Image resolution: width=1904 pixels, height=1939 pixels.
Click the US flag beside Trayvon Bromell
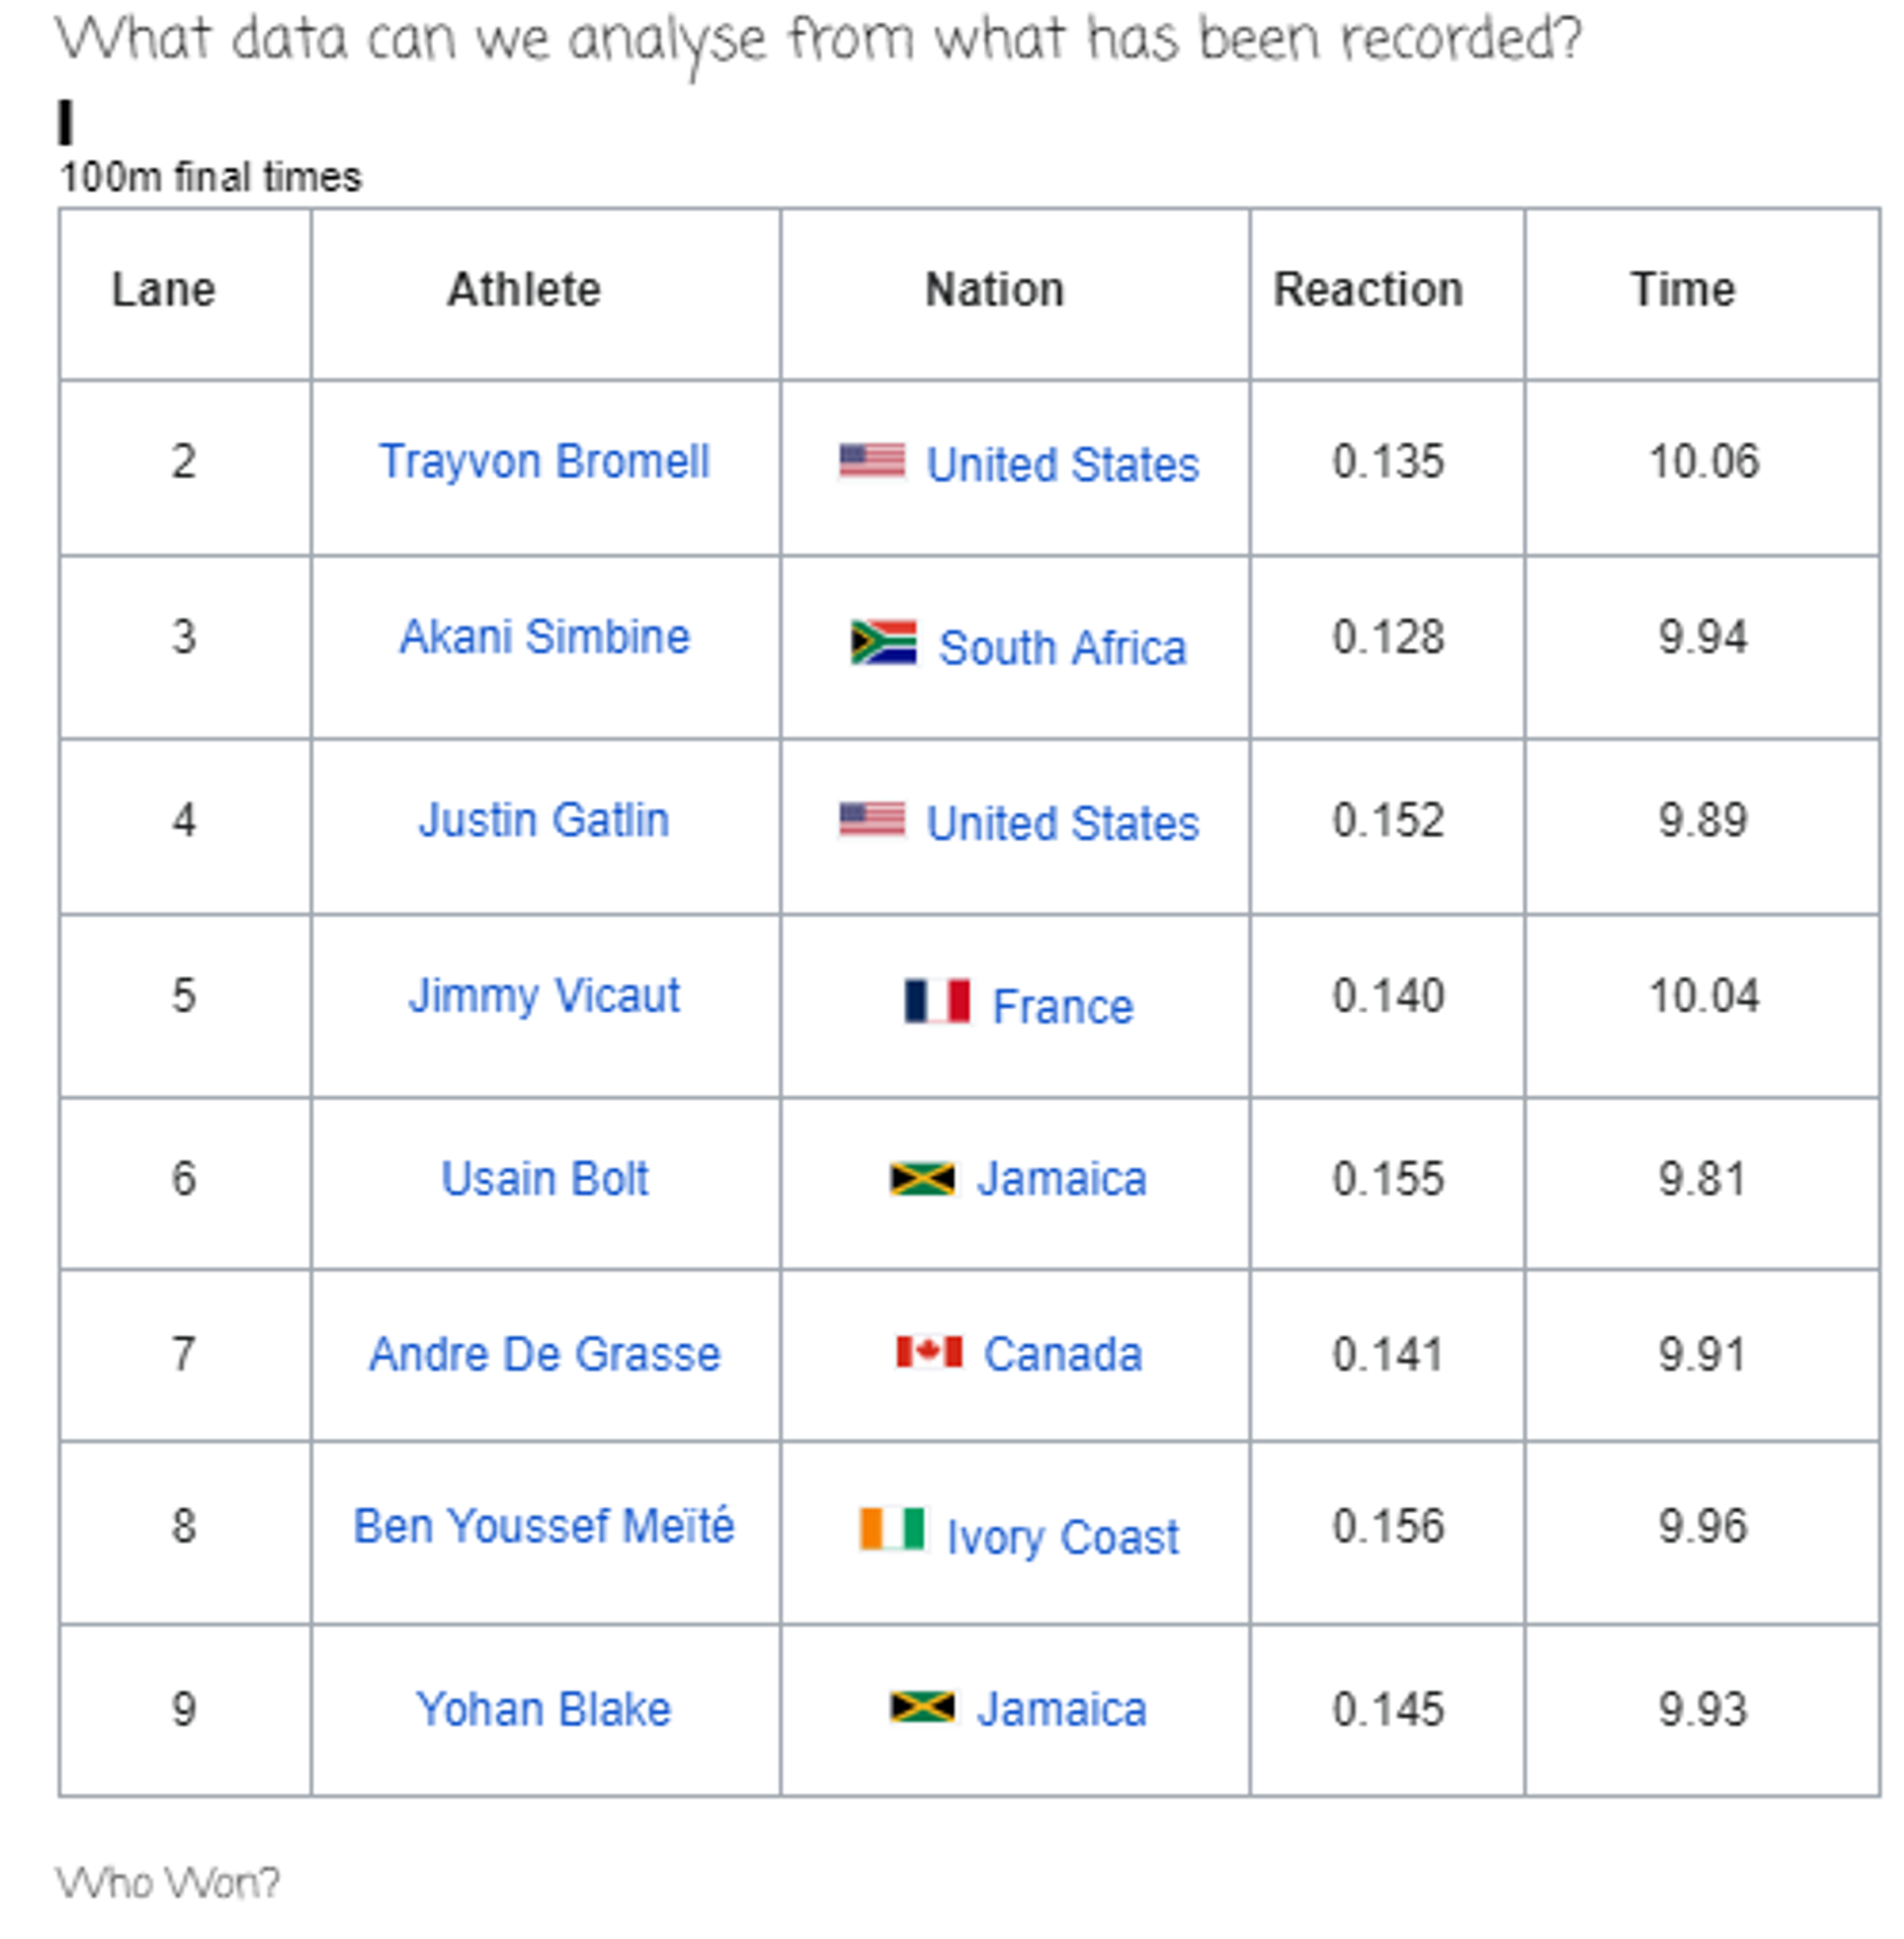[872, 462]
